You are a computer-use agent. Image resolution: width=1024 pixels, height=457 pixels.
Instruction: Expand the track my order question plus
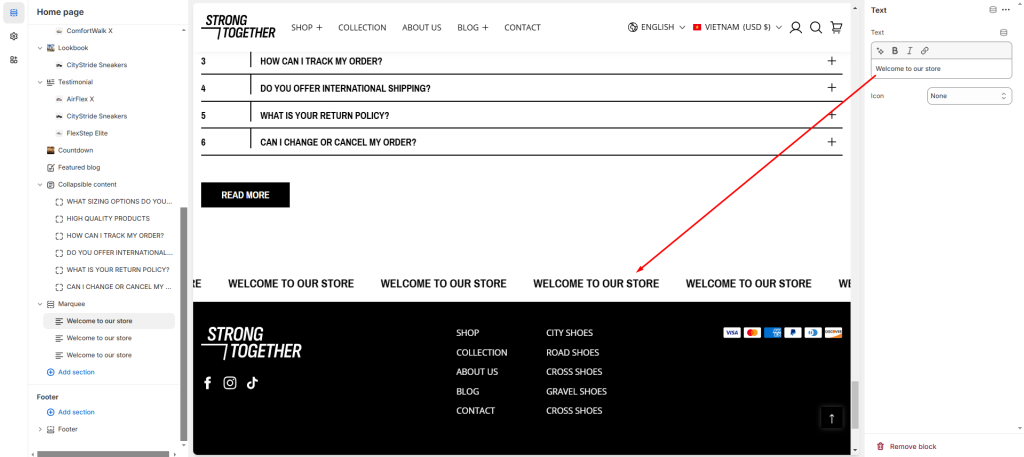(x=831, y=61)
